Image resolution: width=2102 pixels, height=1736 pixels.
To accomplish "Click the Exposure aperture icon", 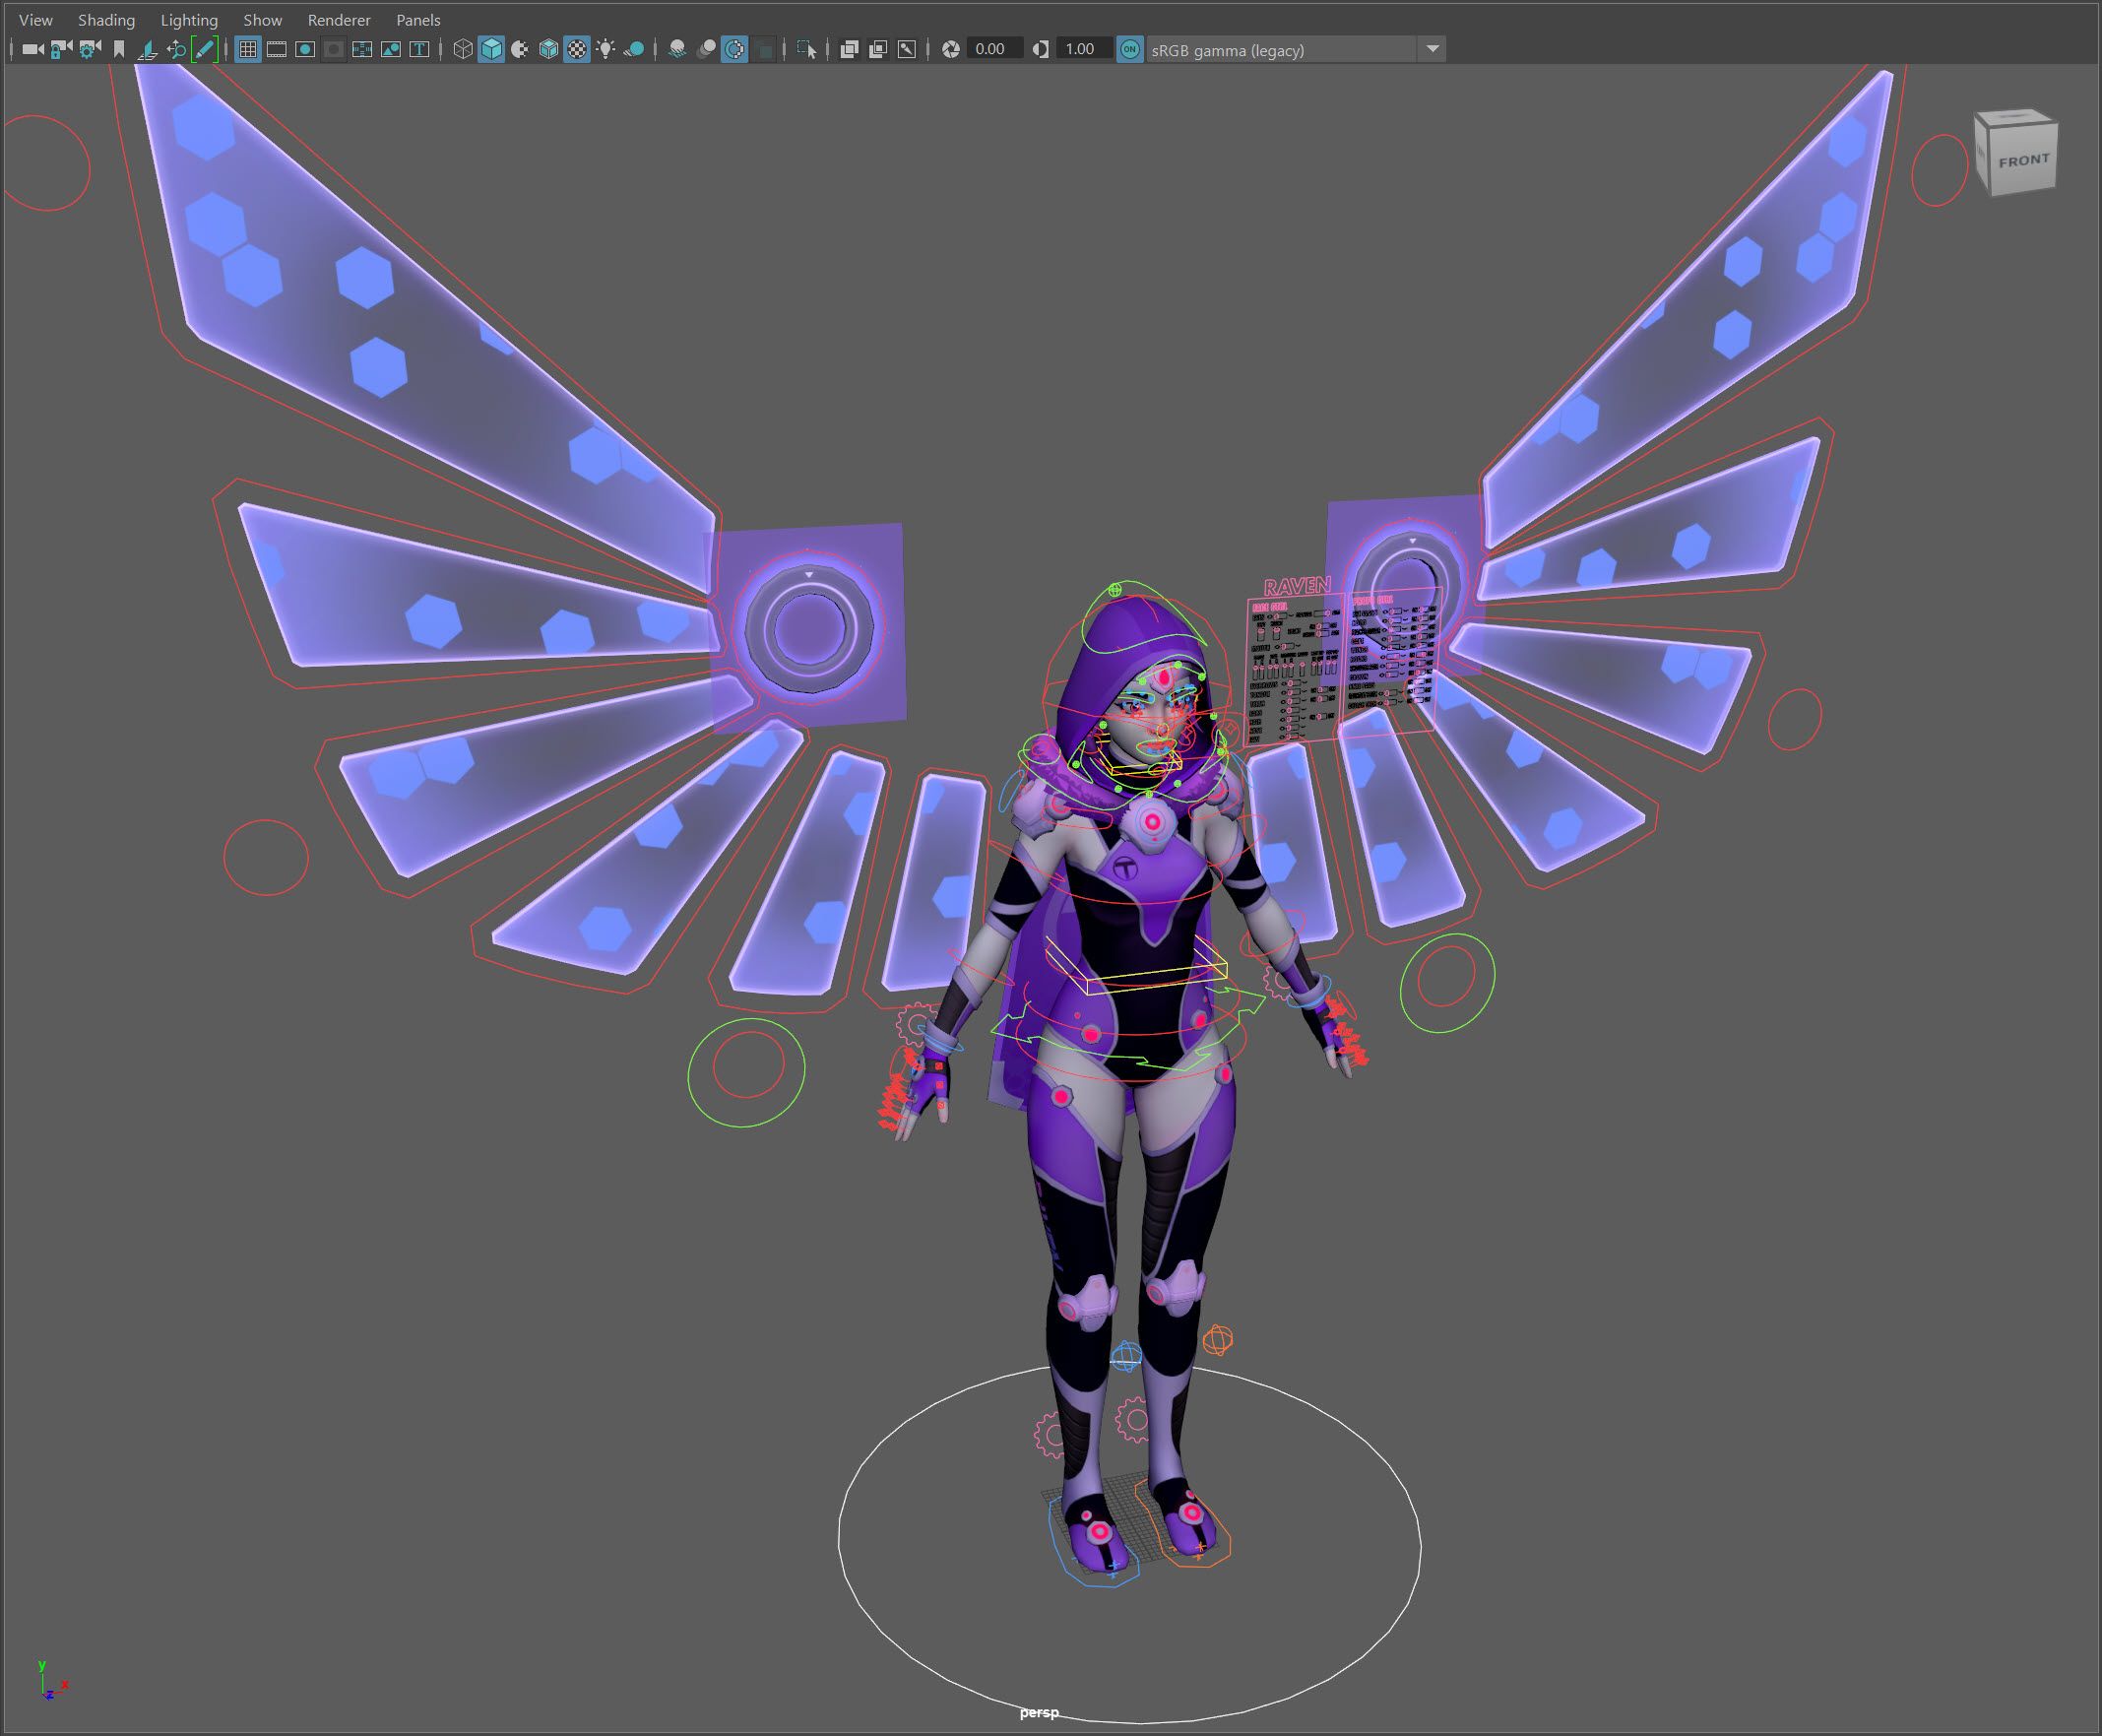I will tap(951, 49).
